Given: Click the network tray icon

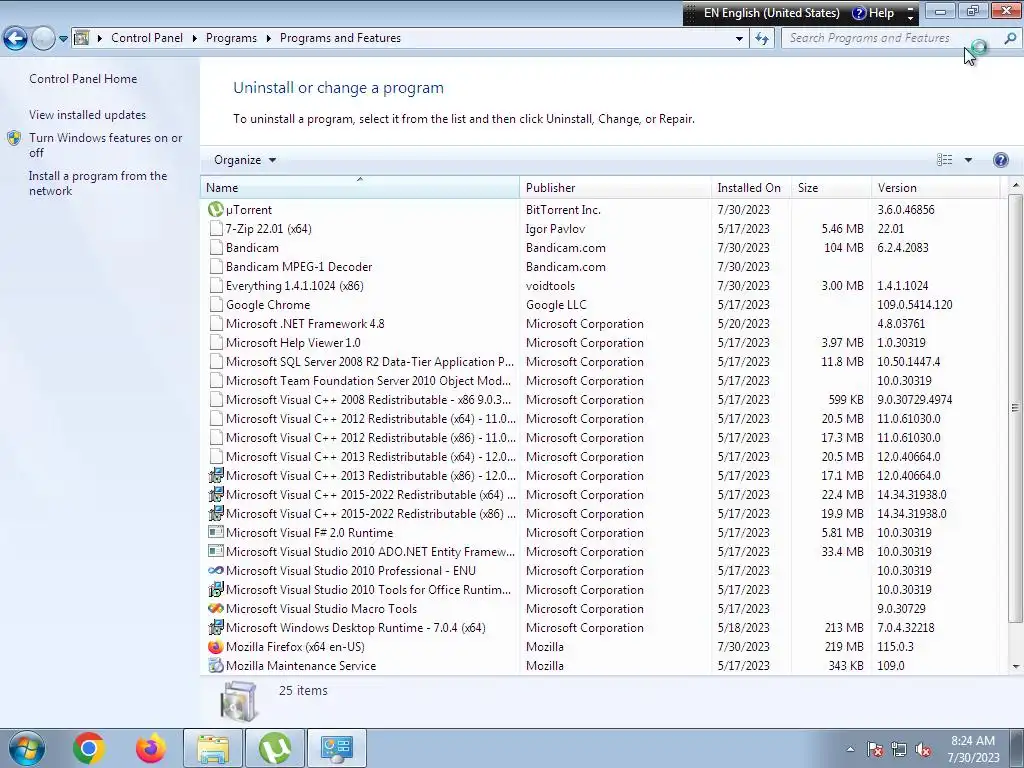Looking at the screenshot, I should point(899,750).
